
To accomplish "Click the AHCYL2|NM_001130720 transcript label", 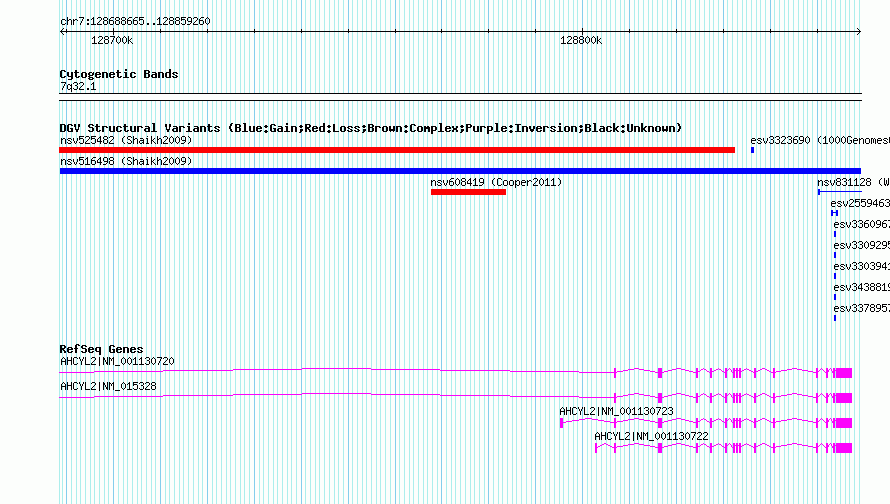I will (x=117, y=361).
